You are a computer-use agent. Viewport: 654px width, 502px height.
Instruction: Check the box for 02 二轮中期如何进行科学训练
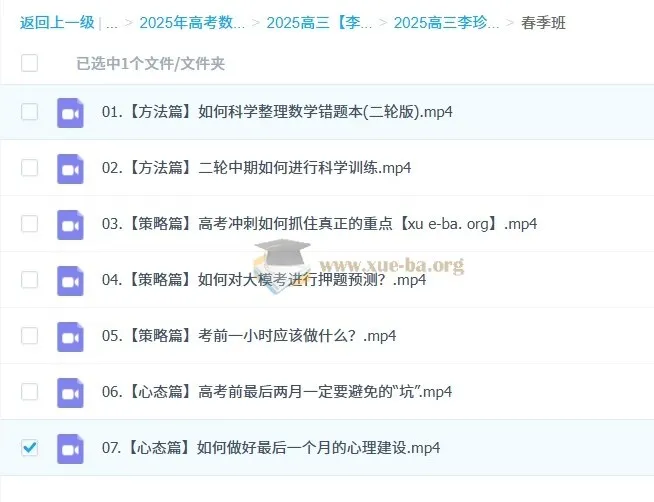(30, 168)
